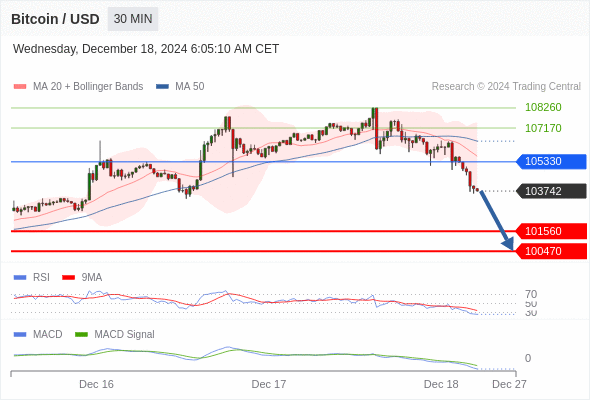Click the Dec 17 date axis label
The height and width of the screenshot is (400, 590).
tap(269, 384)
